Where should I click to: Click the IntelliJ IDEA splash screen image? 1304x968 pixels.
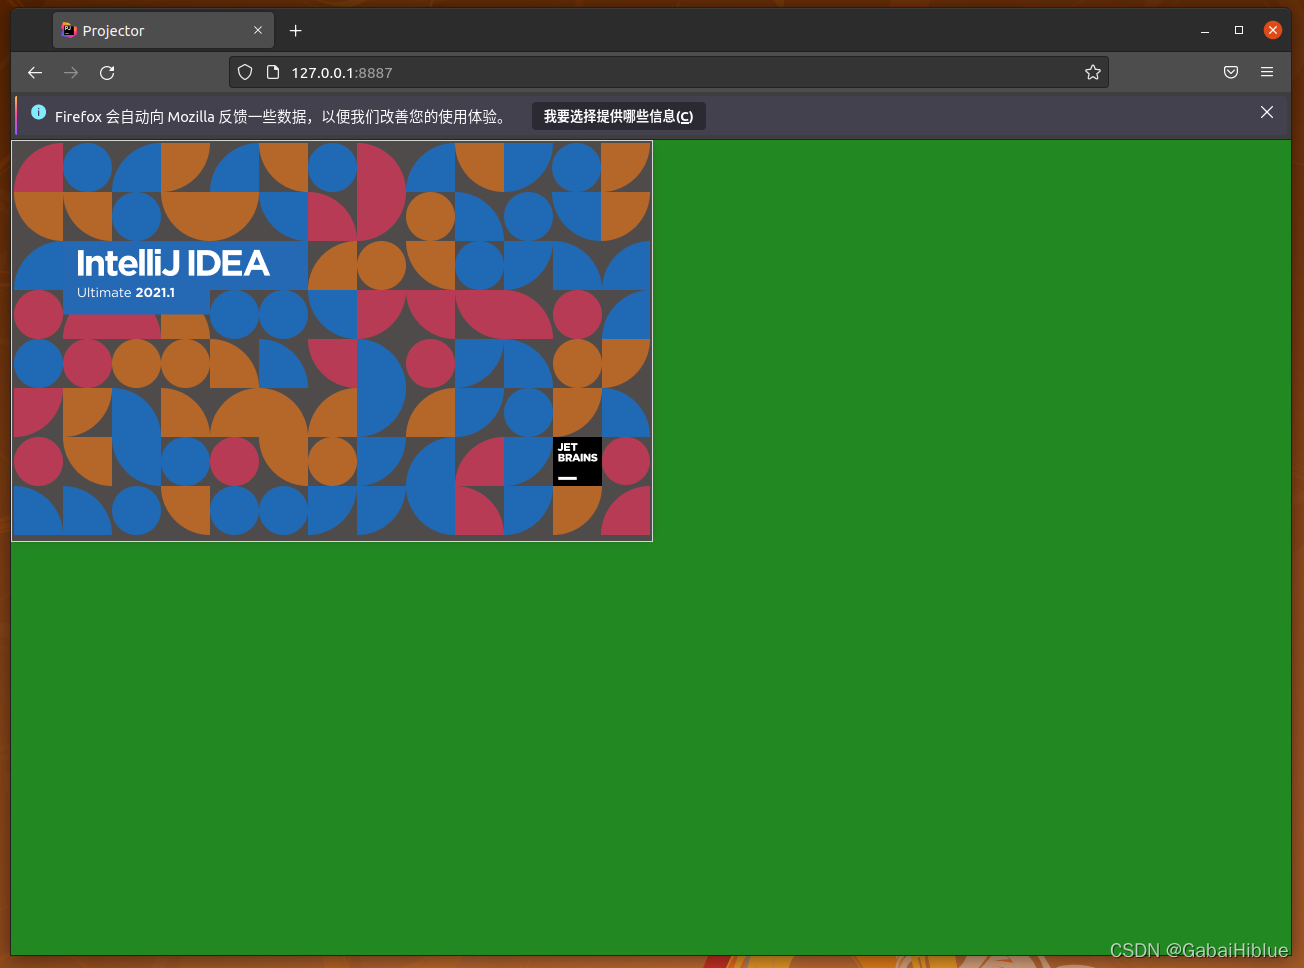click(332, 341)
